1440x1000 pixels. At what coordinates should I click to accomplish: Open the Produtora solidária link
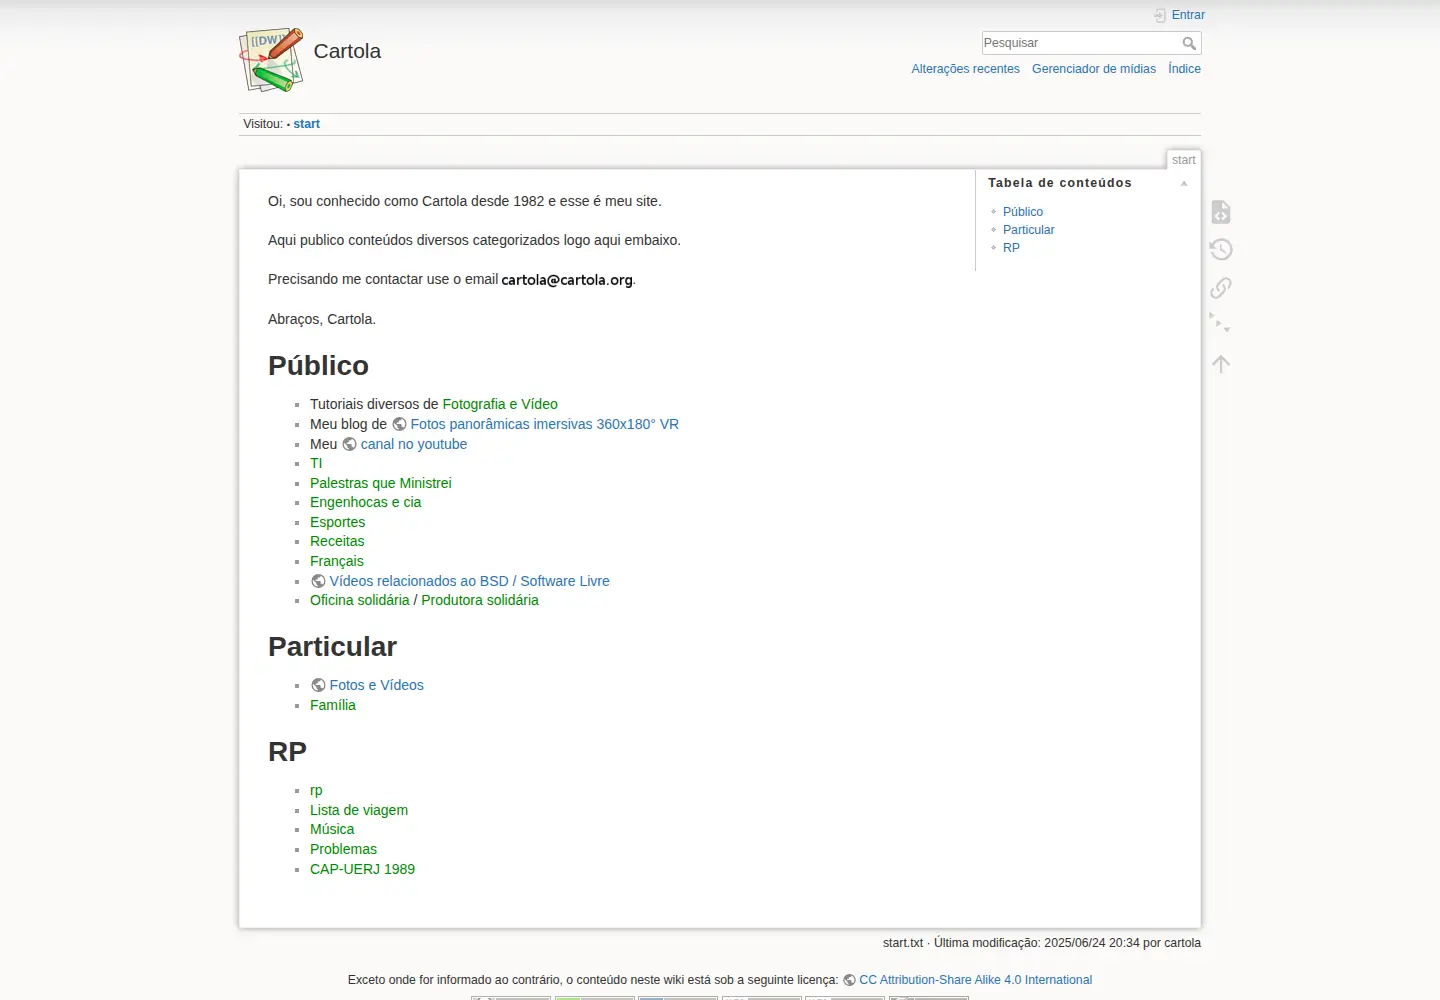pyautogui.click(x=480, y=600)
